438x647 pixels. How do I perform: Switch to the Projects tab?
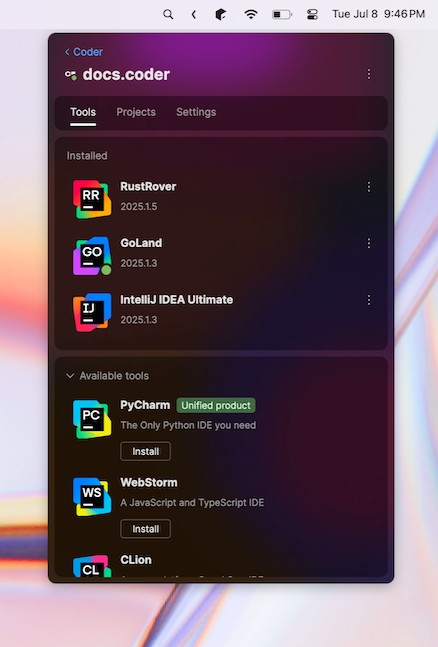pos(136,112)
